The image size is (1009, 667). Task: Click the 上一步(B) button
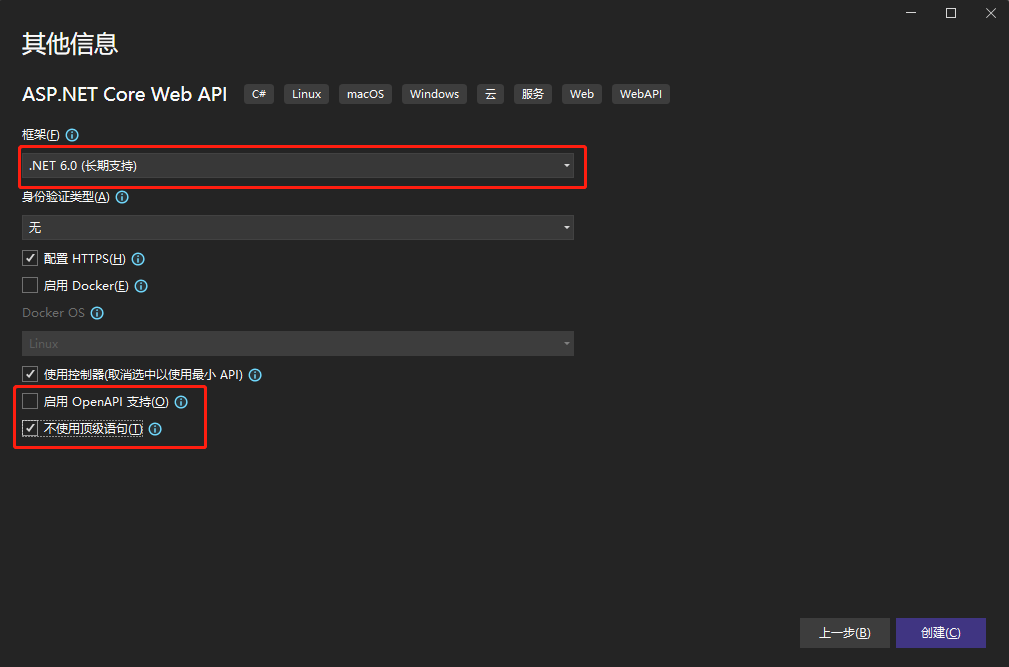click(x=844, y=633)
